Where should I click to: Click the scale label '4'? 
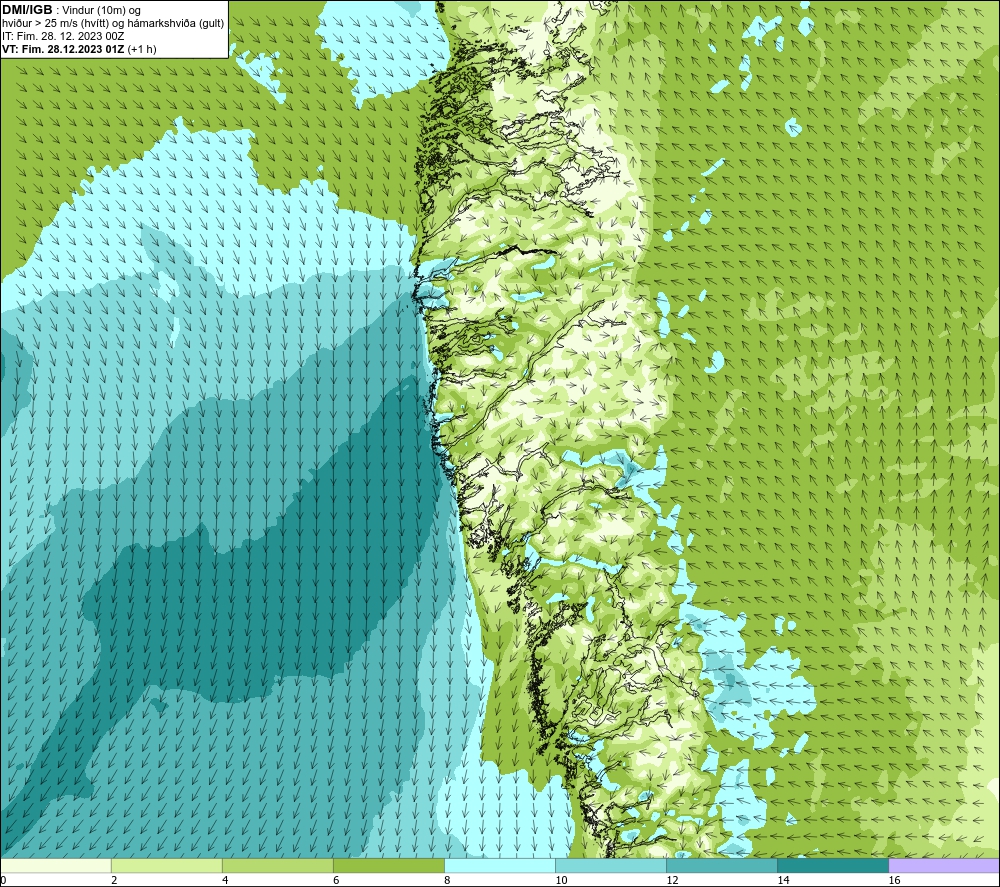[x=225, y=880]
